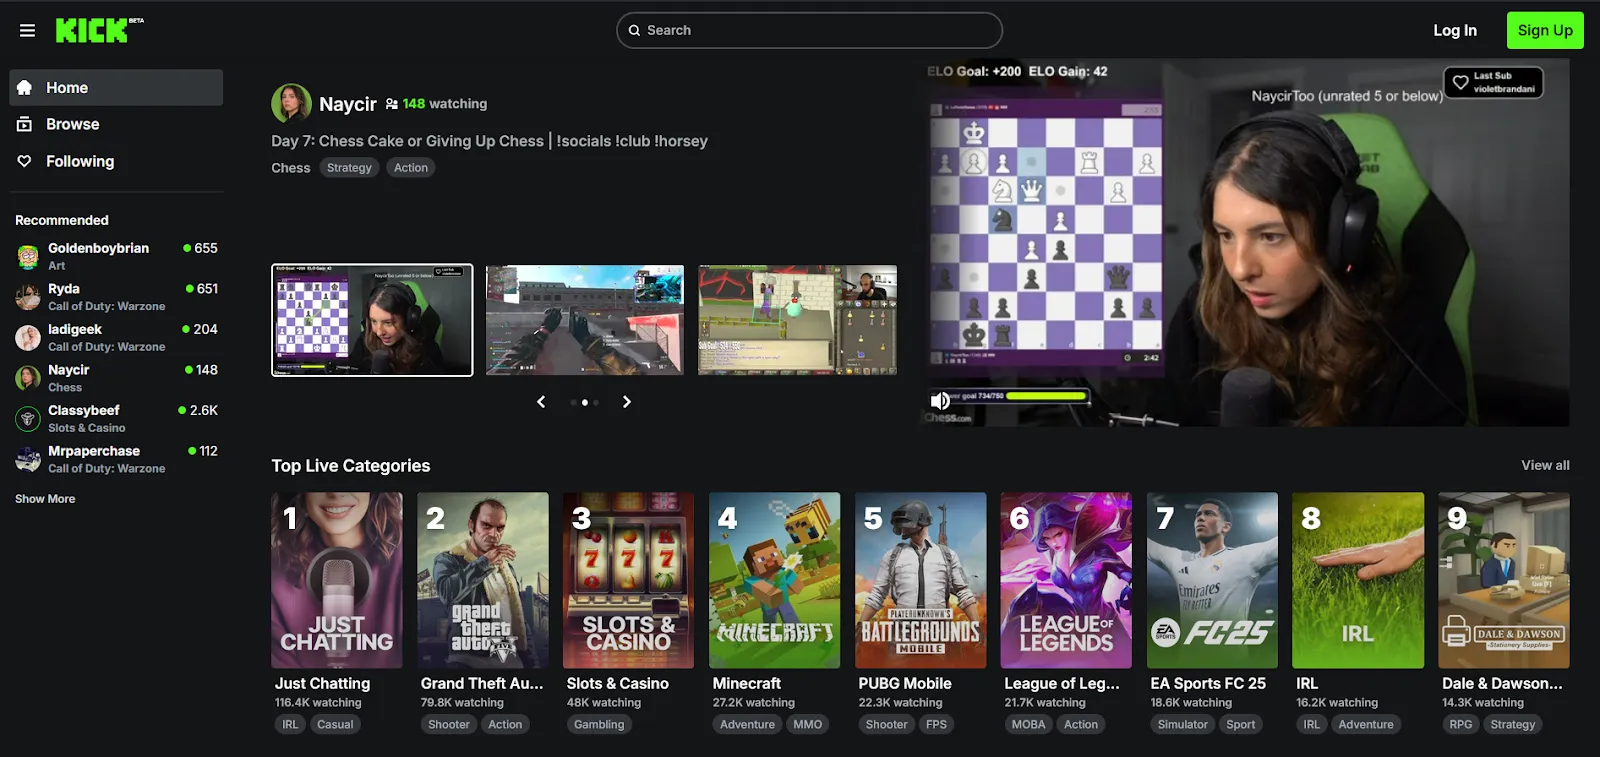Image resolution: width=1600 pixels, height=757 pixels.
Task: Click Naycir's avatar in featured stream header
Action: point(291,104)
